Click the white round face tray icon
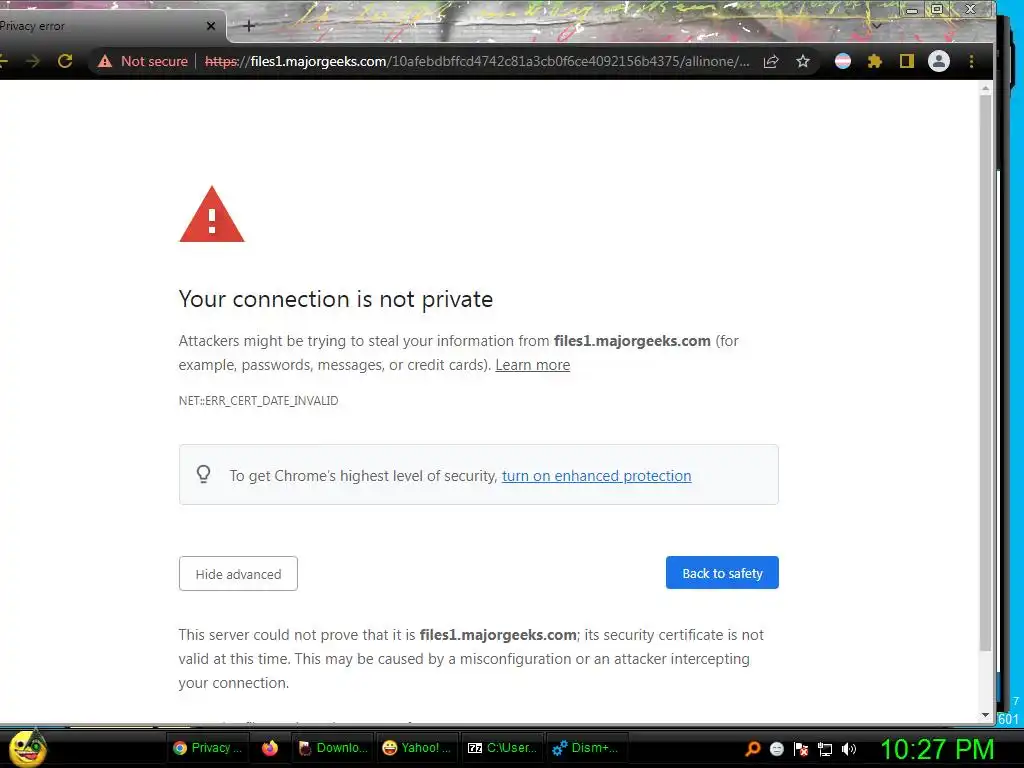1024x768 pixels. coord(776,749)
